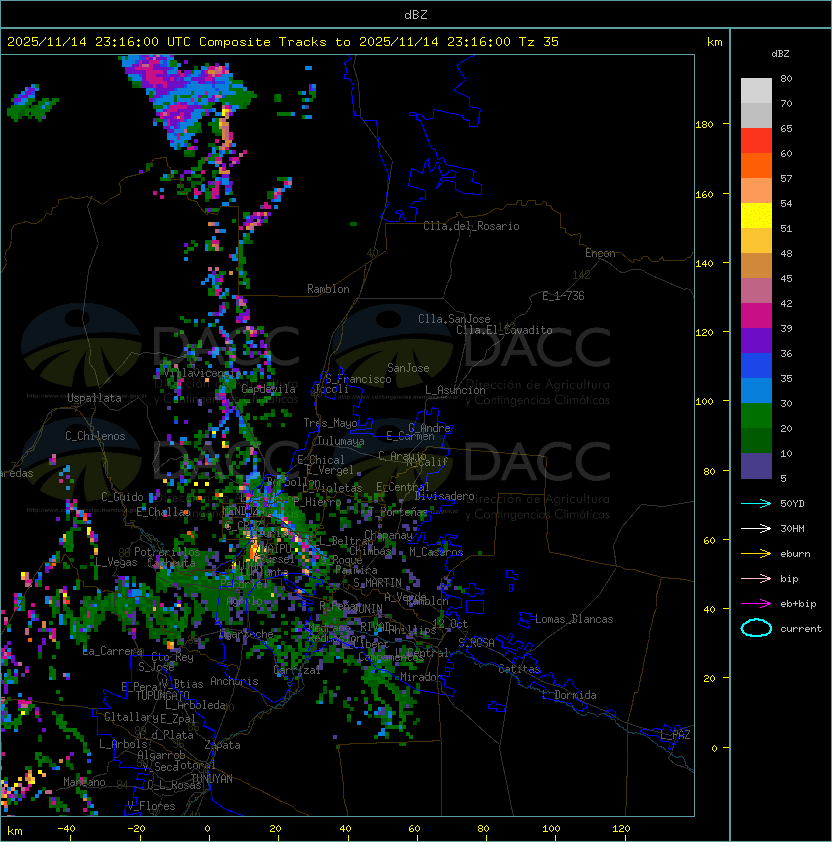The width and height of the screenshot is (832, 842).
Task: Select the magenta 42 dBZ legend swatch
Action: (756, 316)
